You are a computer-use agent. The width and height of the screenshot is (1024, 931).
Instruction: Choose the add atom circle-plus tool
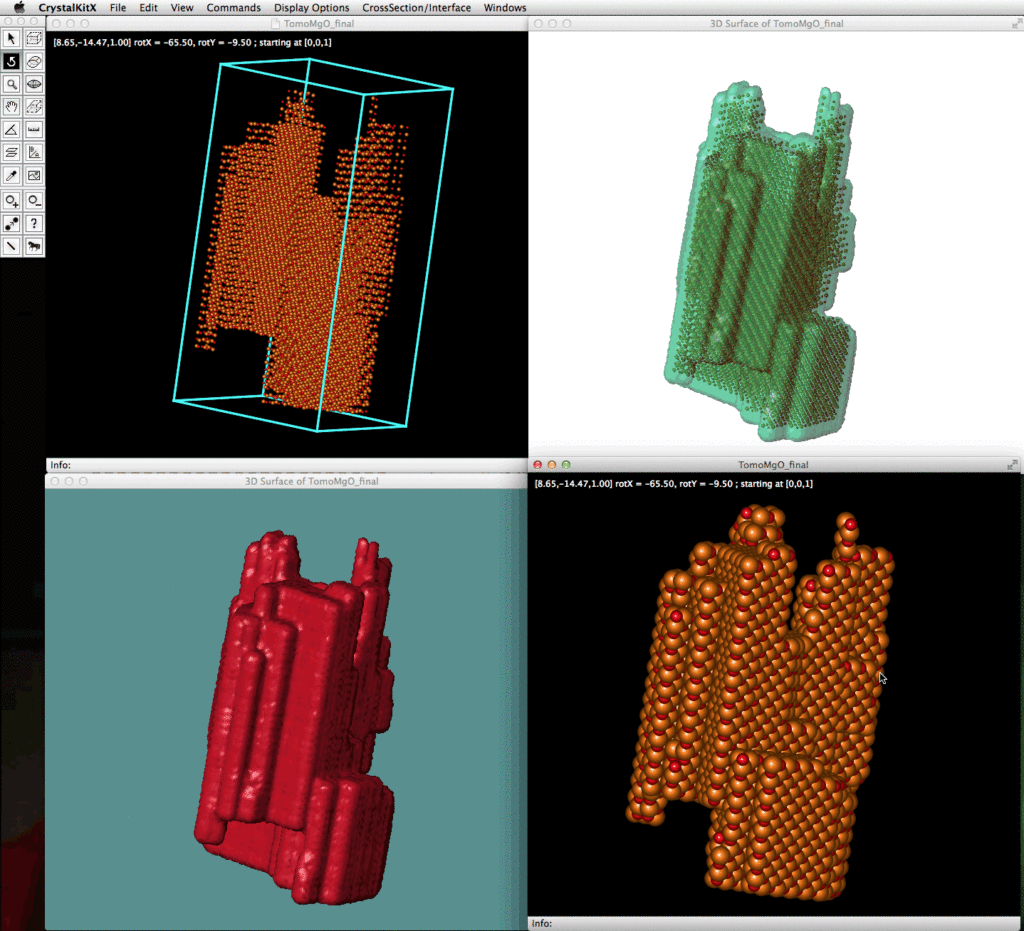coord(11,200)
